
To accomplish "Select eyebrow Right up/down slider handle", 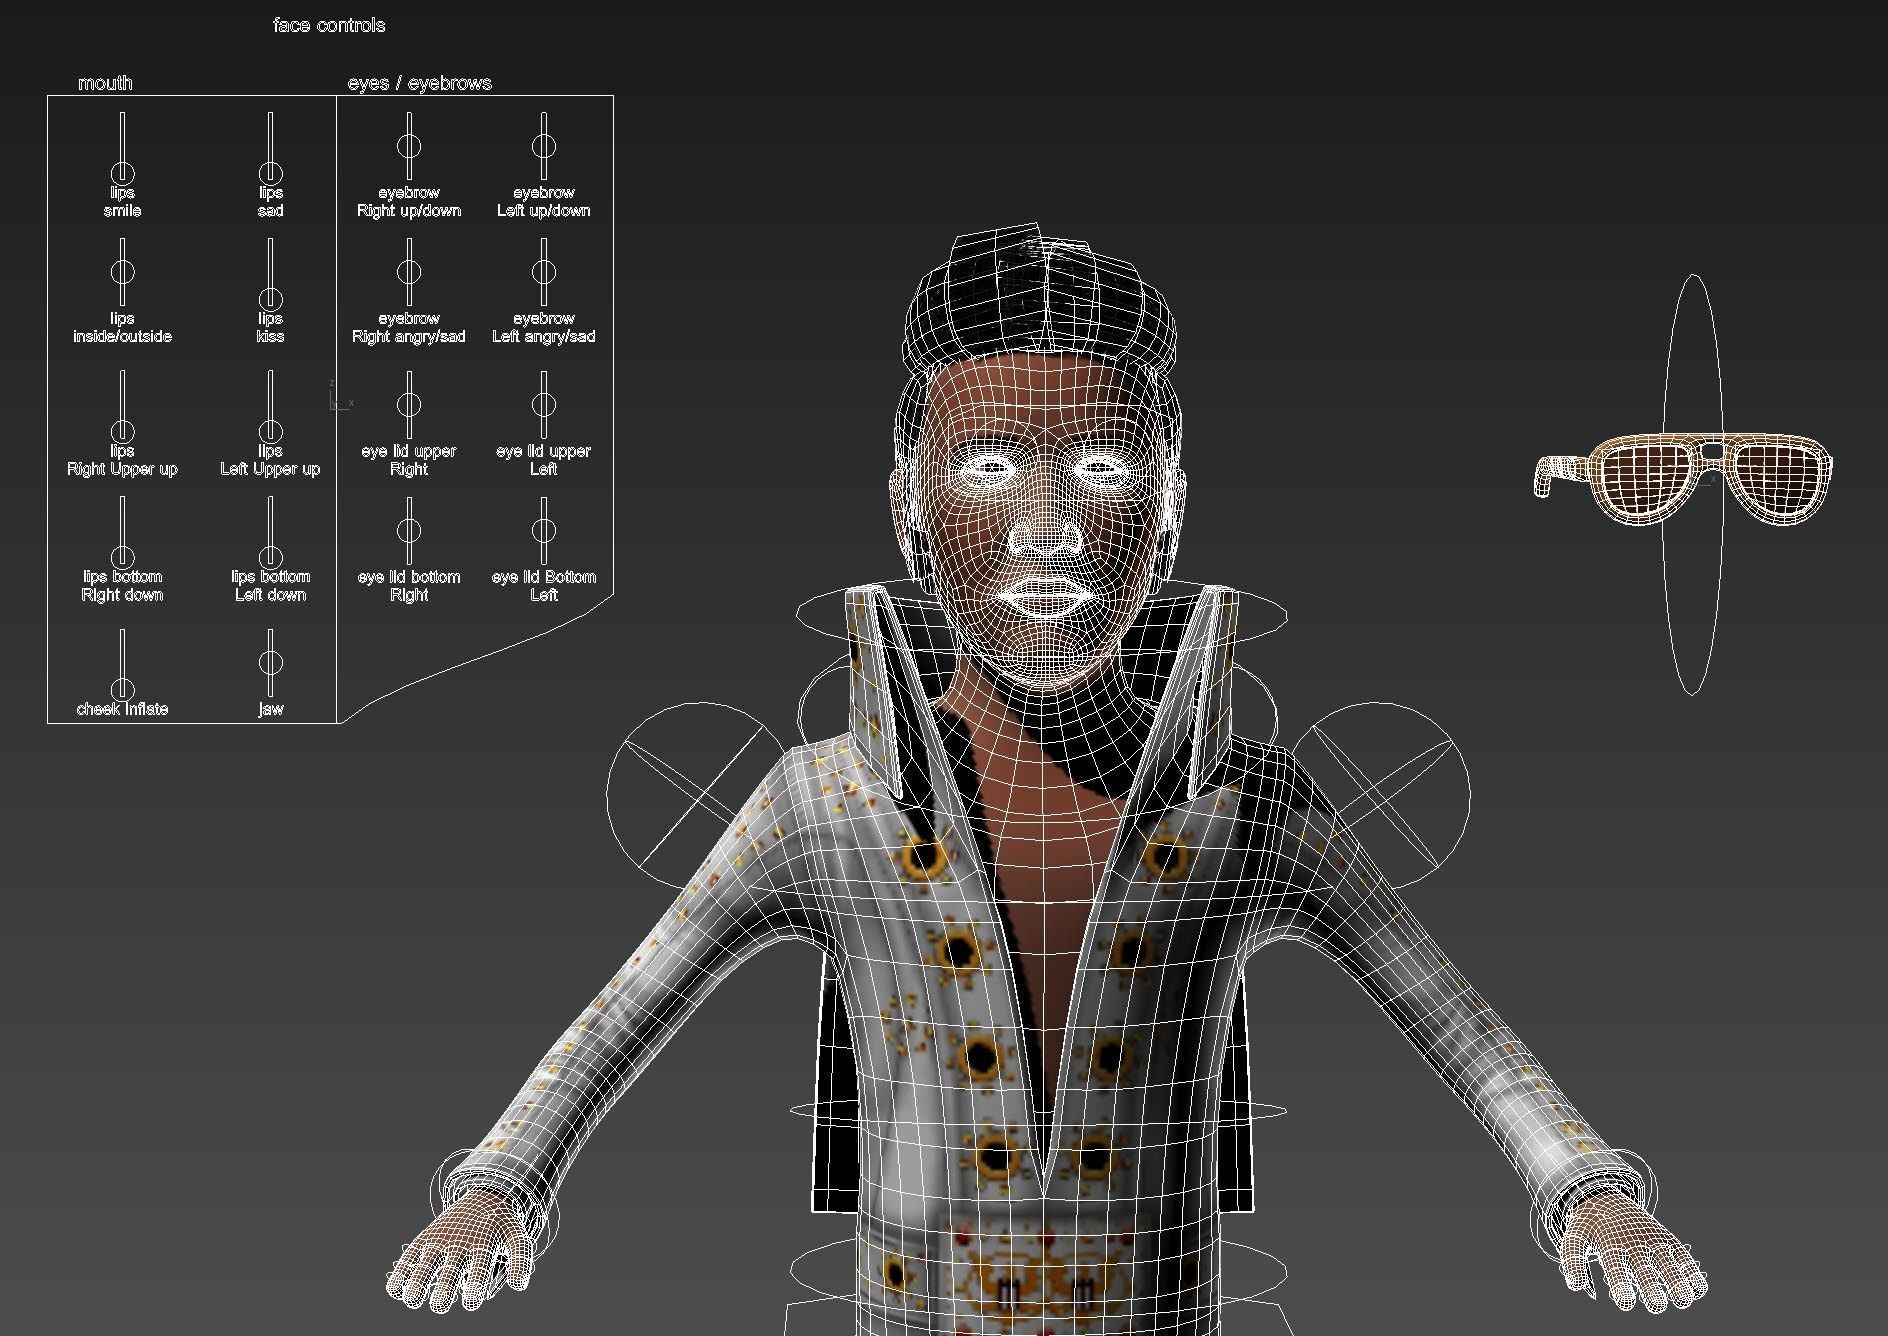I will click(408, 145).
